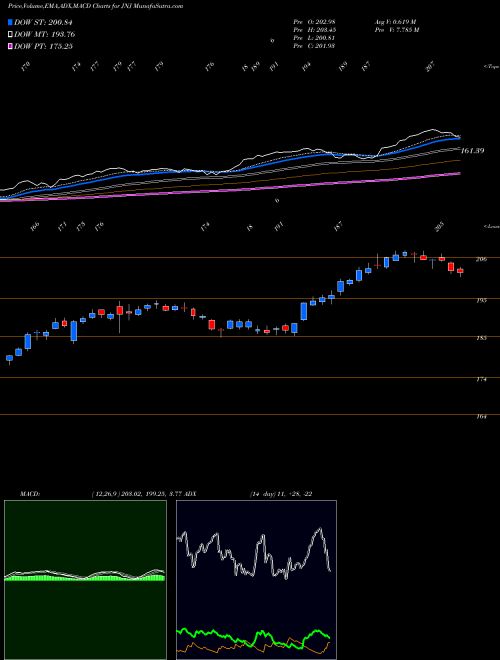
Task: Click the blue DOW ST legend swatch
Action: coord(10,22)
